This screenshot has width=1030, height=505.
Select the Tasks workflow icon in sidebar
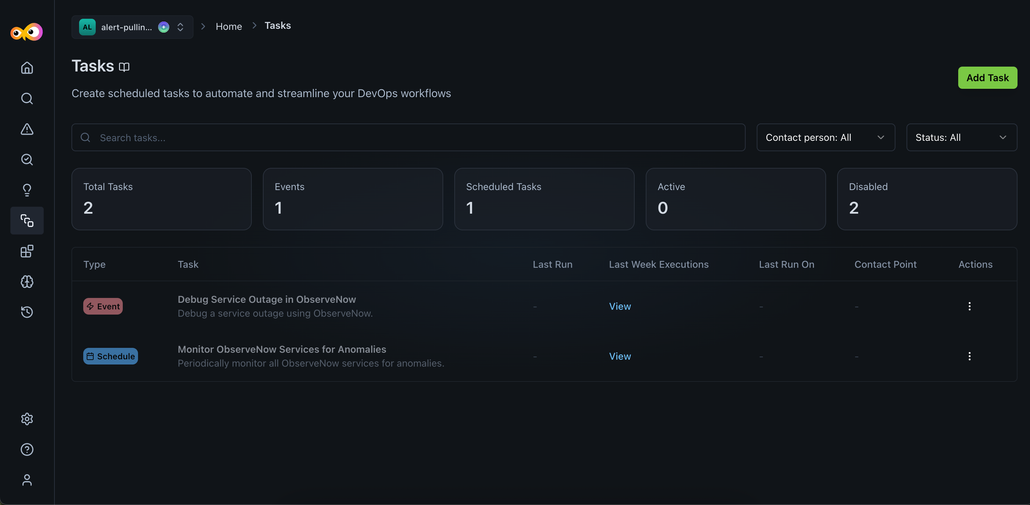[27, 221]
